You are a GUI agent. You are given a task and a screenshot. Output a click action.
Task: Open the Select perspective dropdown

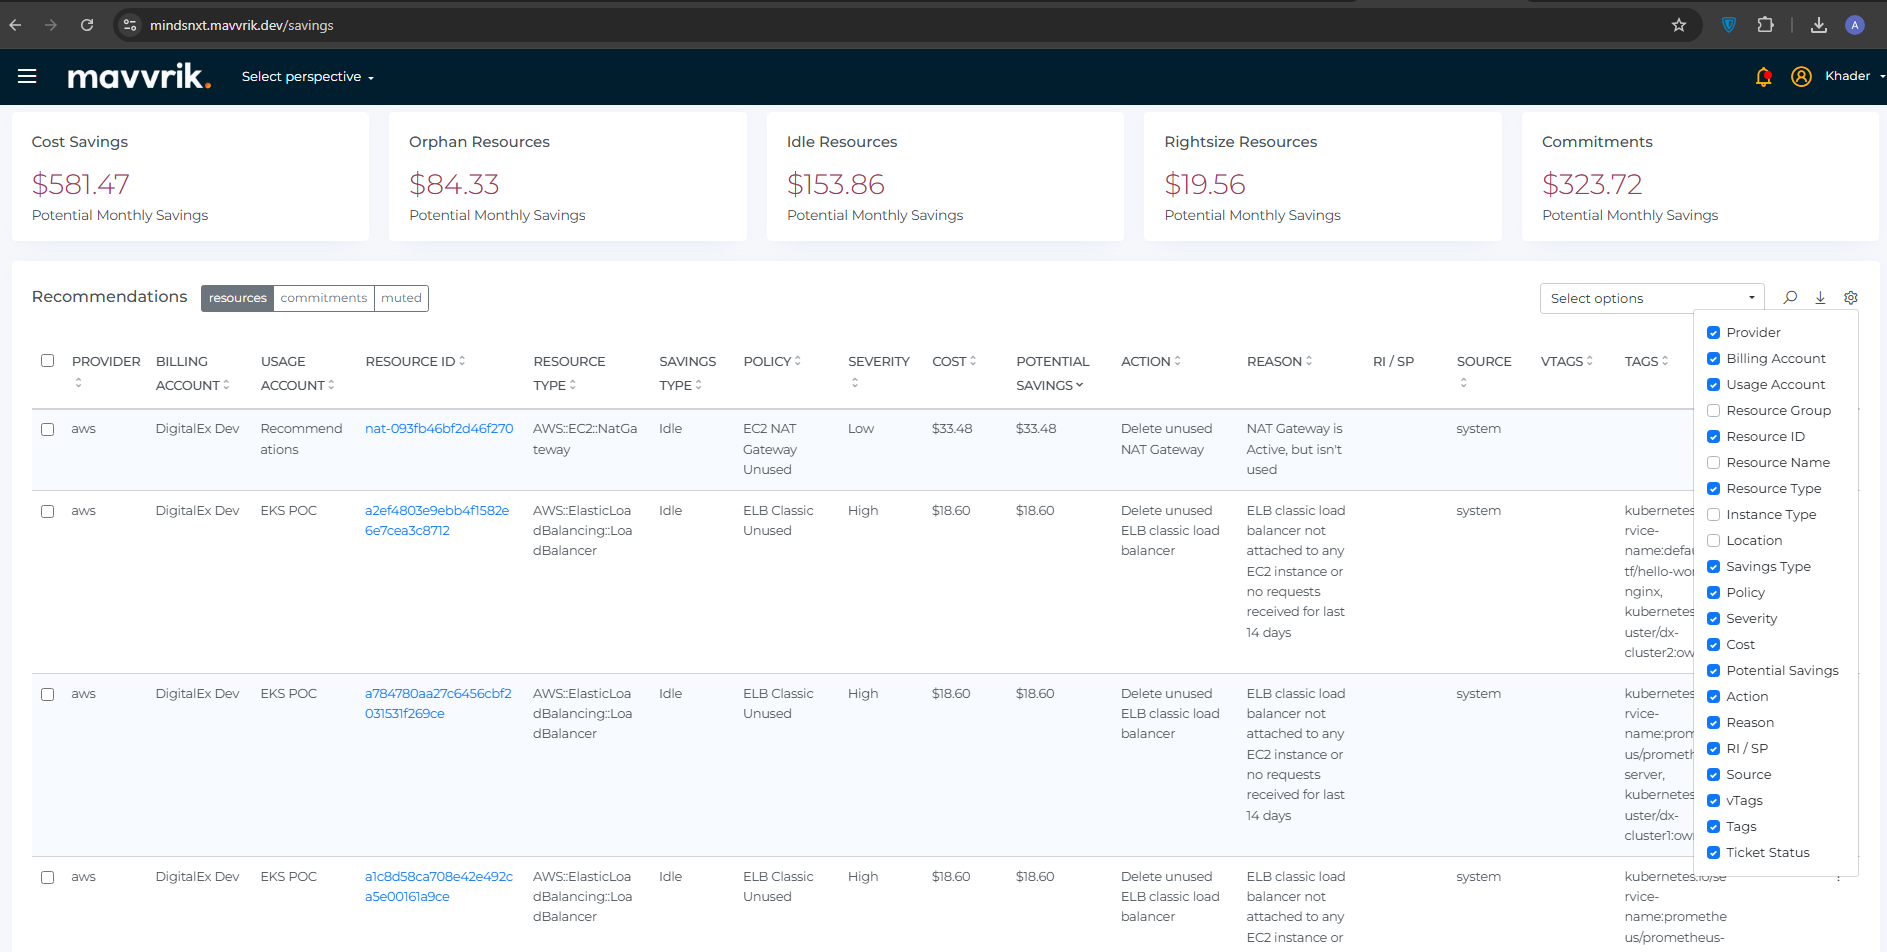(x=307, y=77)
